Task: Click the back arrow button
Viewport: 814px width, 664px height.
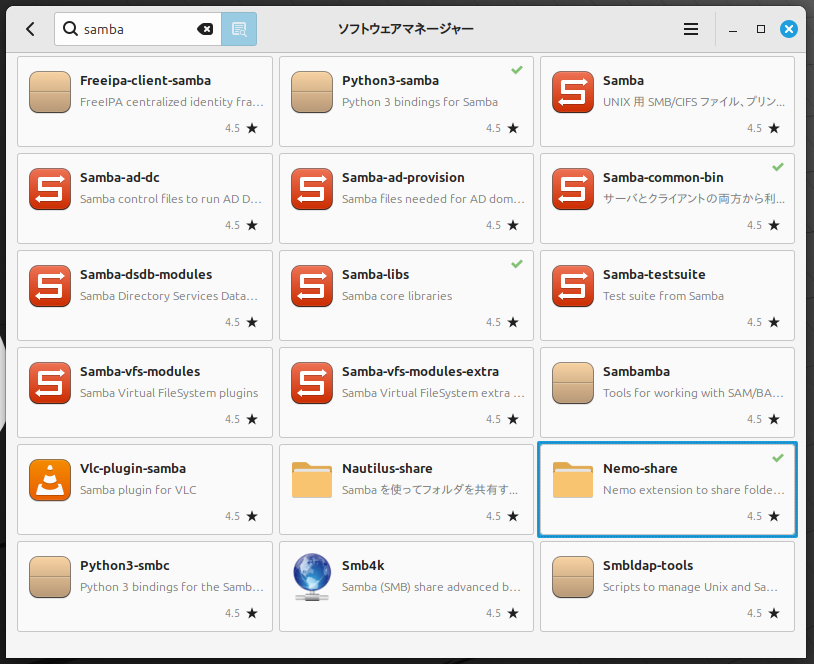Action: (30, 29)
